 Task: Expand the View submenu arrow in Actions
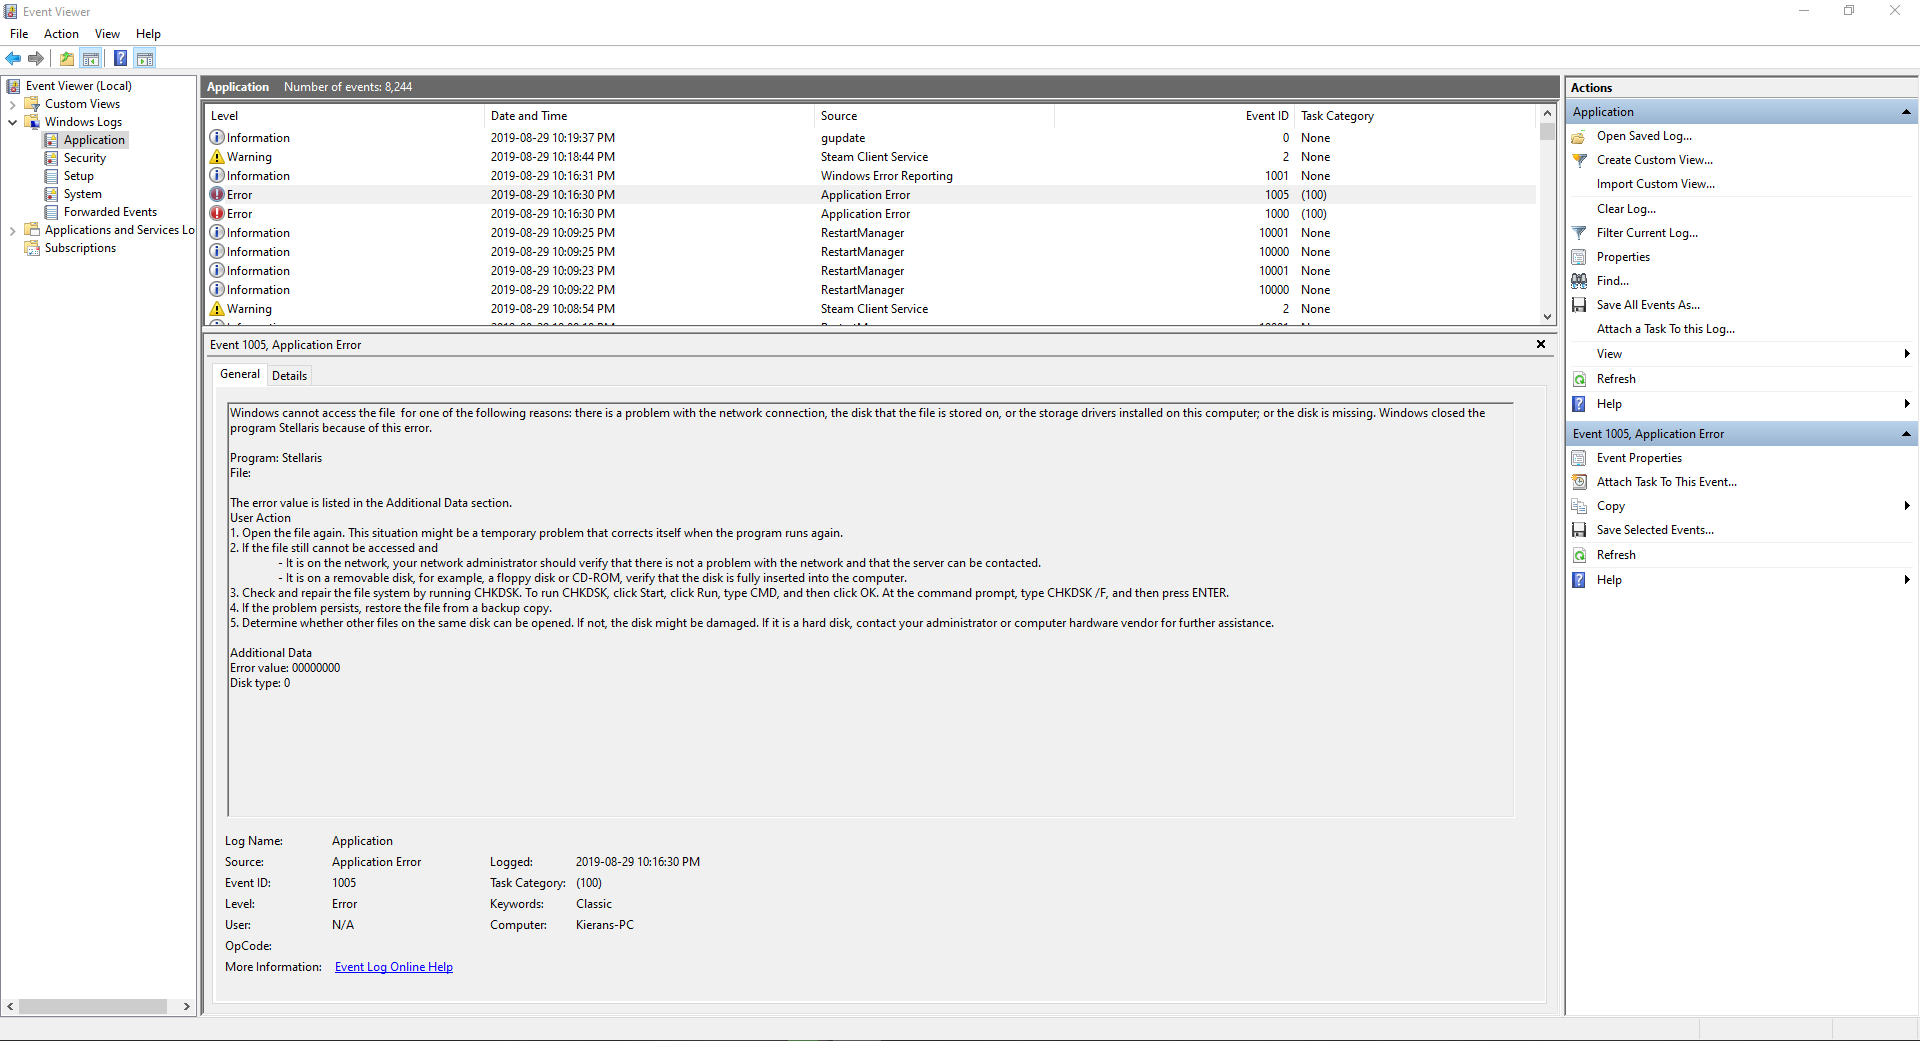coord(1907,354)
